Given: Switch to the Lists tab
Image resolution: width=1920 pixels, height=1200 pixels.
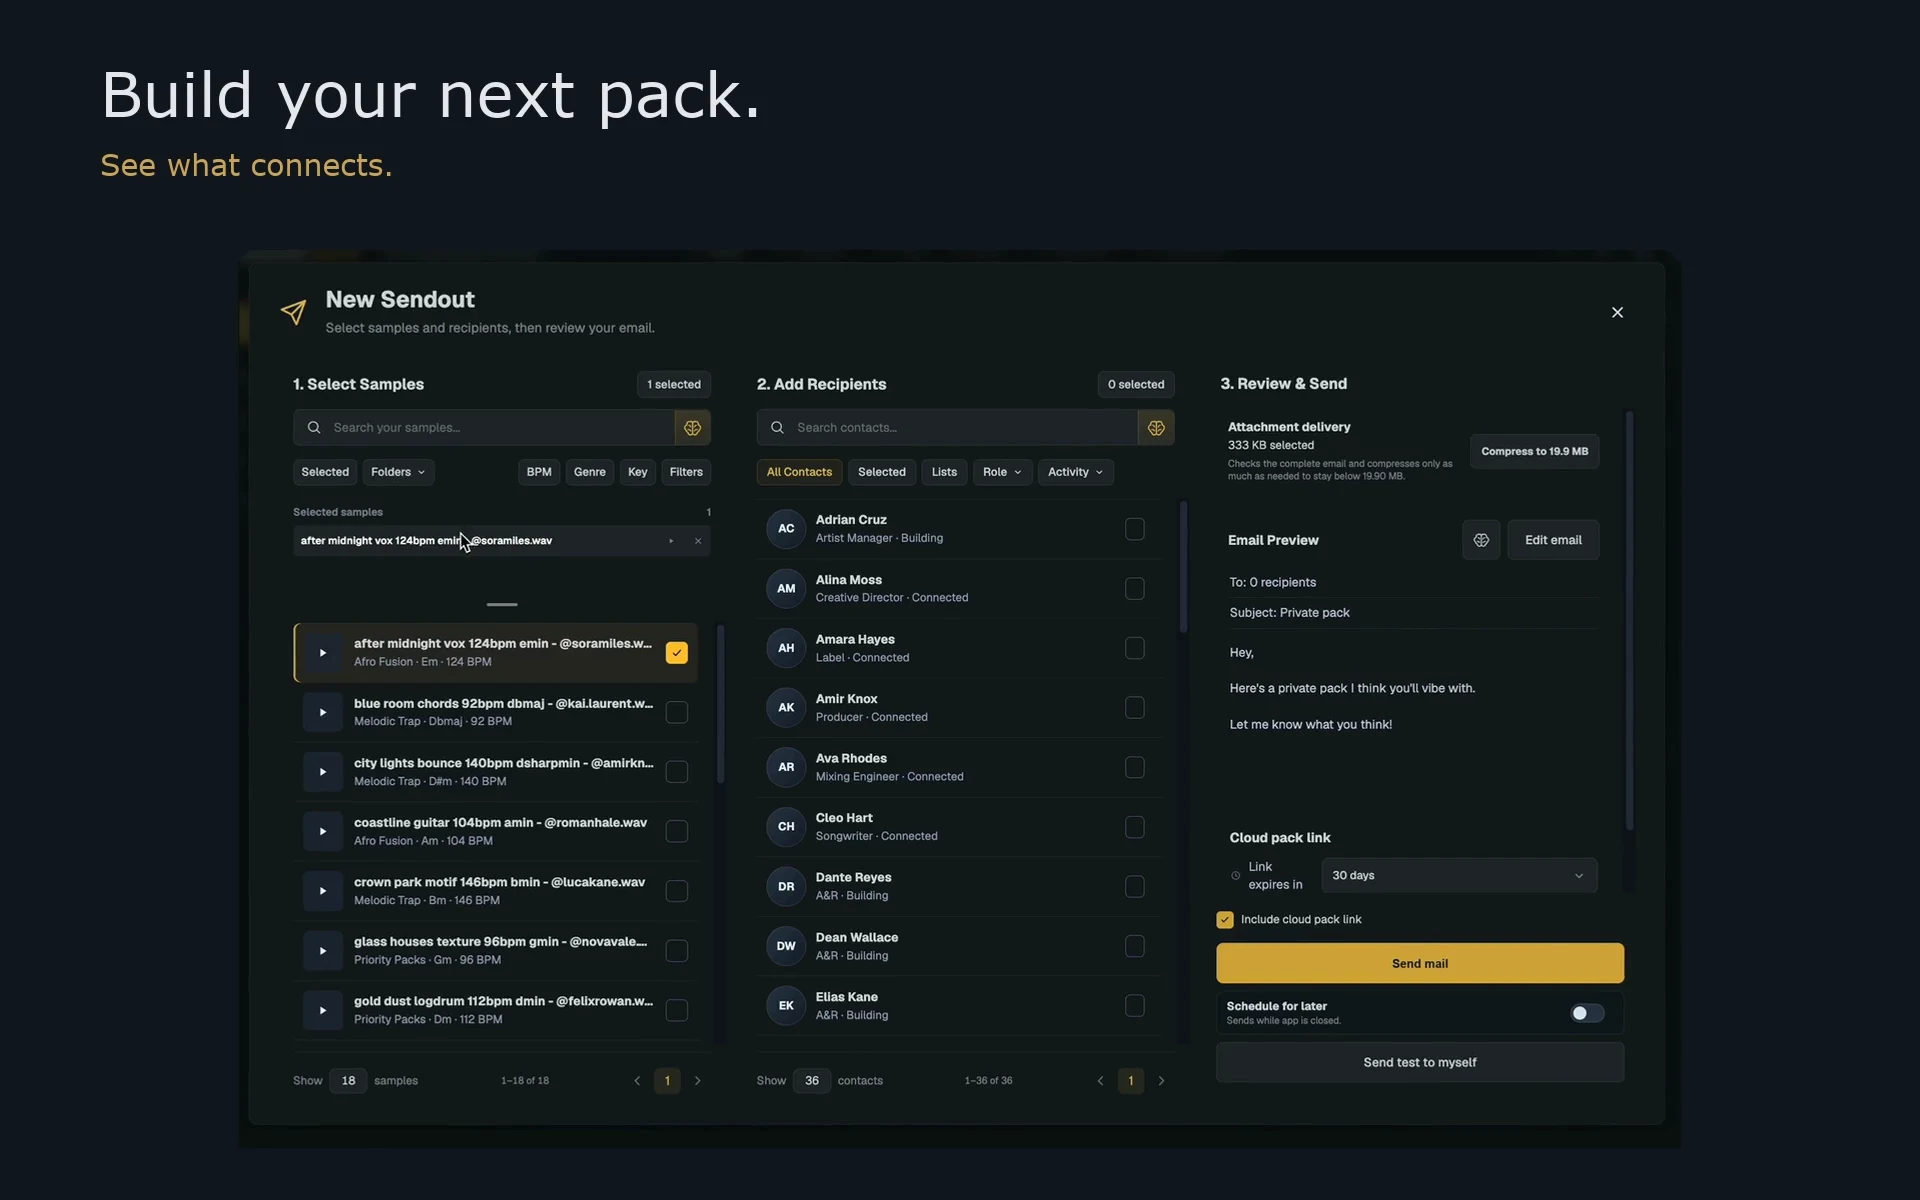Looking at the screenshot, I should (x=944, y=472).
